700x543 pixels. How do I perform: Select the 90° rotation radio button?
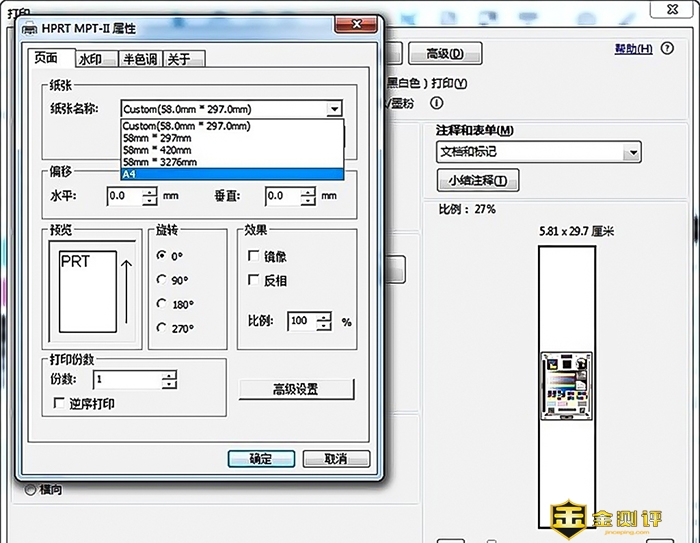(162, 279)
